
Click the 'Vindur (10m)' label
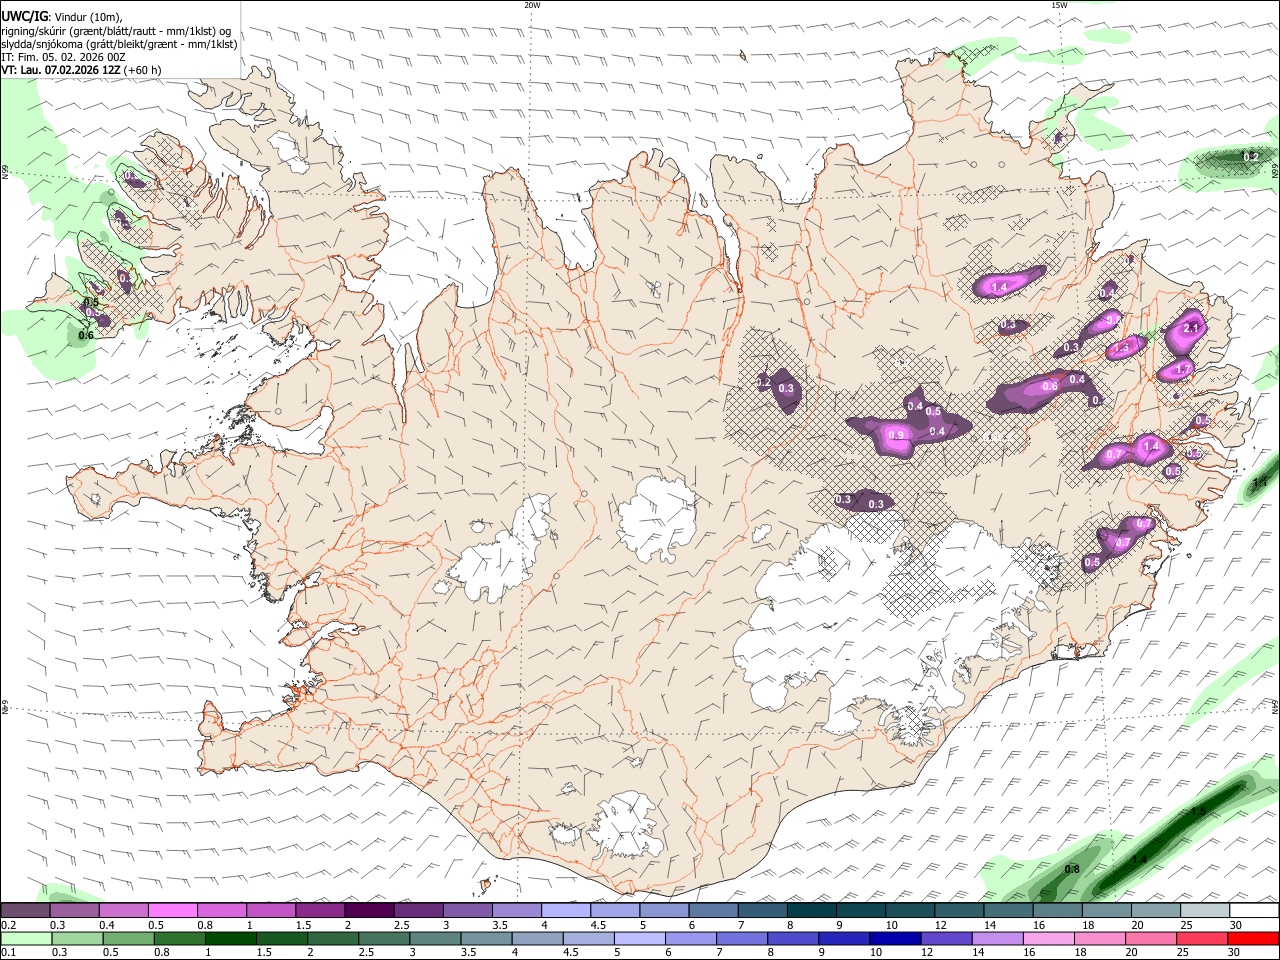coord(87,17)
